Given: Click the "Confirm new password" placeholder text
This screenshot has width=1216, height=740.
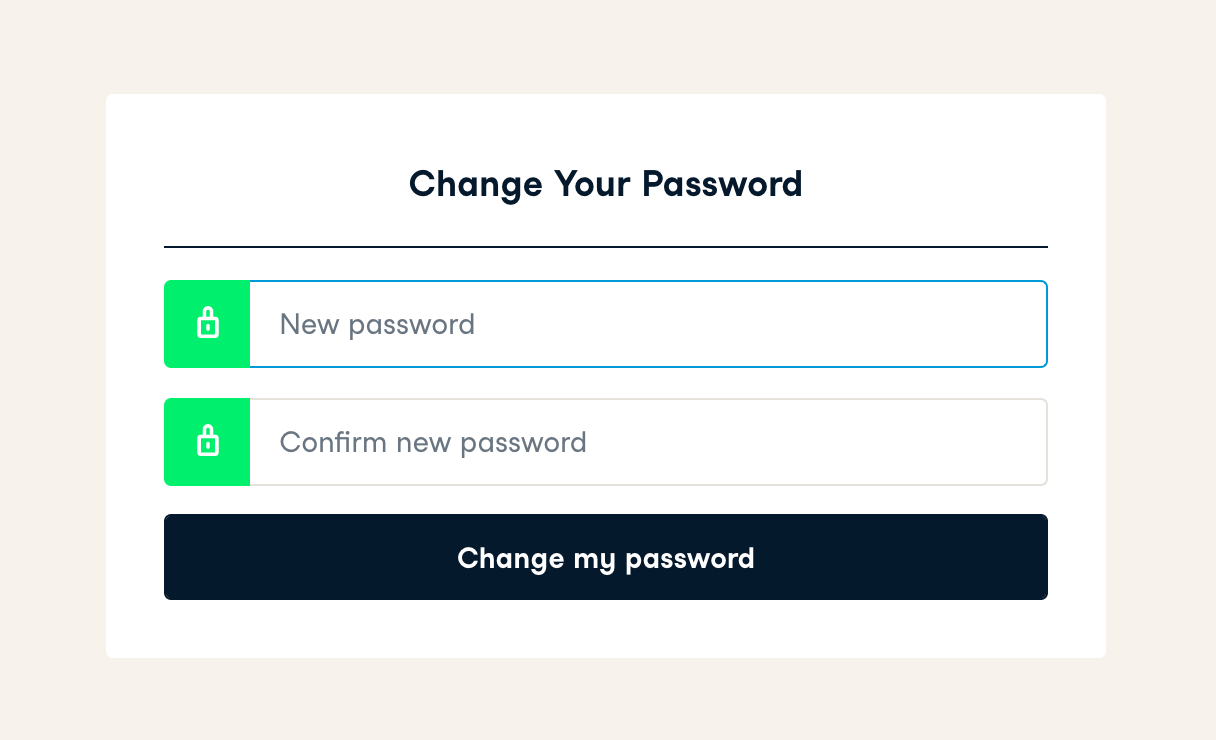Looking at the screenshot, I should [433, 442].
